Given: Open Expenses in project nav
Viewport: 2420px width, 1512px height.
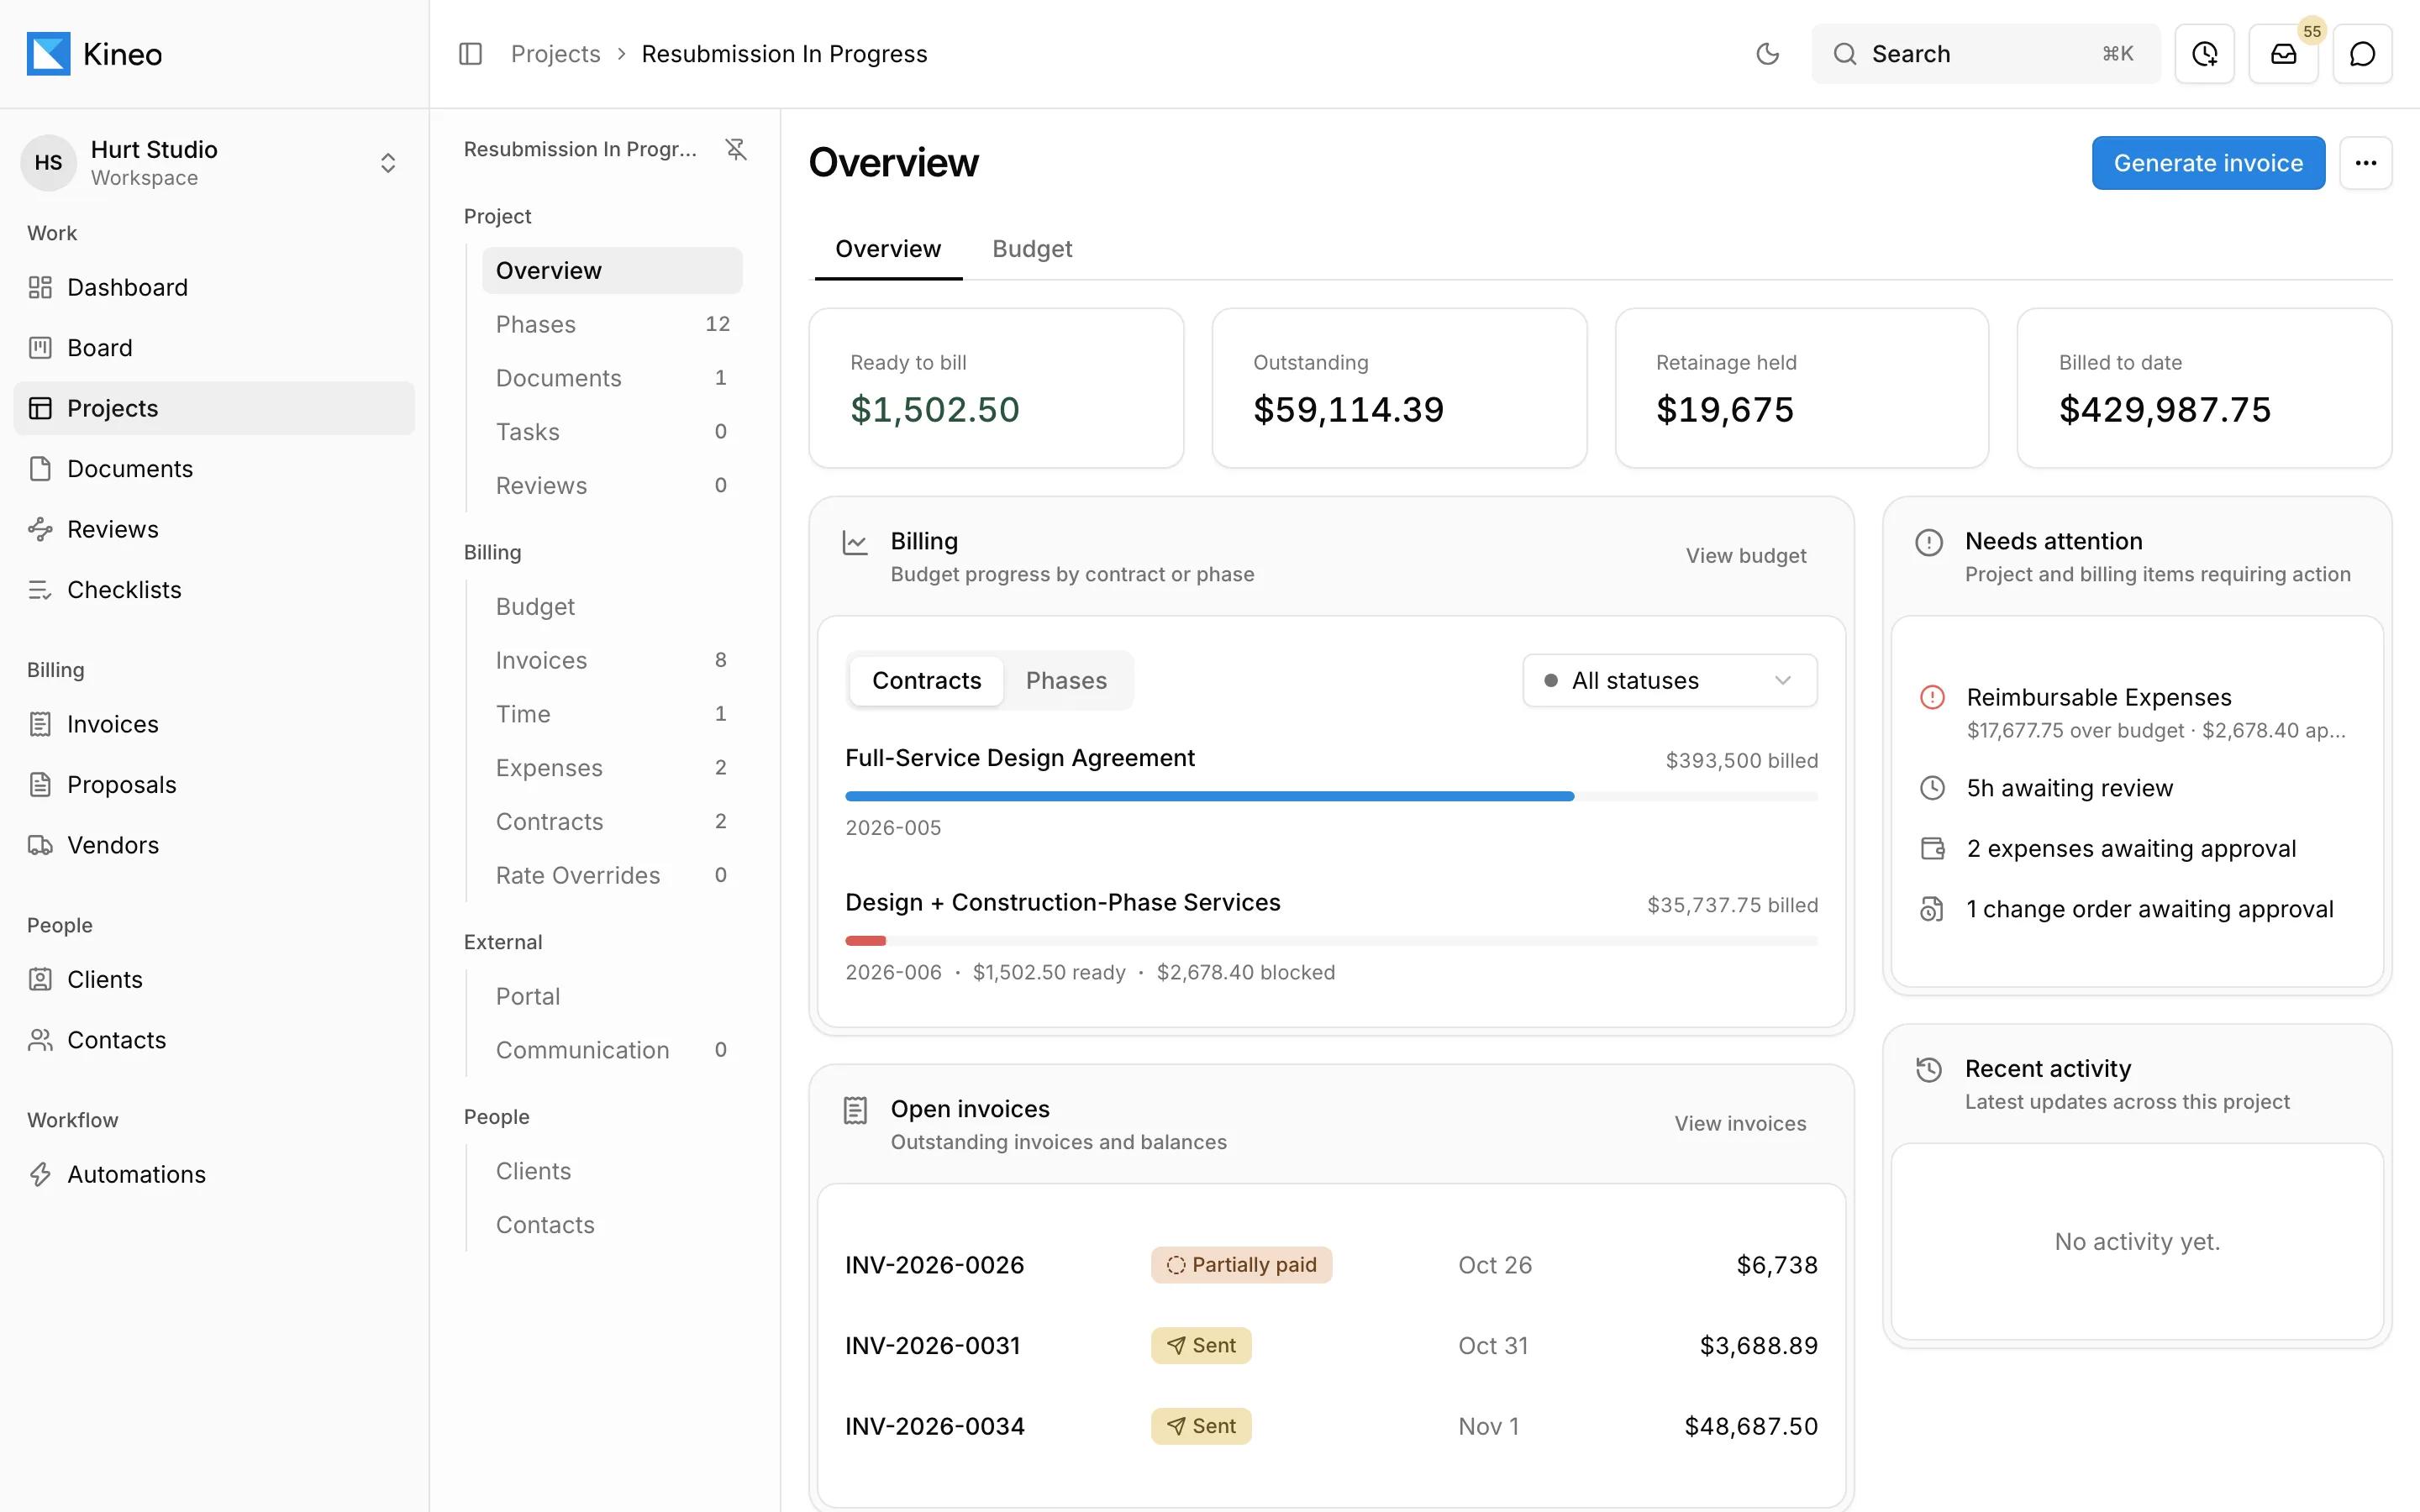Looking at the screenshot, I should click(x=612, y=768).
